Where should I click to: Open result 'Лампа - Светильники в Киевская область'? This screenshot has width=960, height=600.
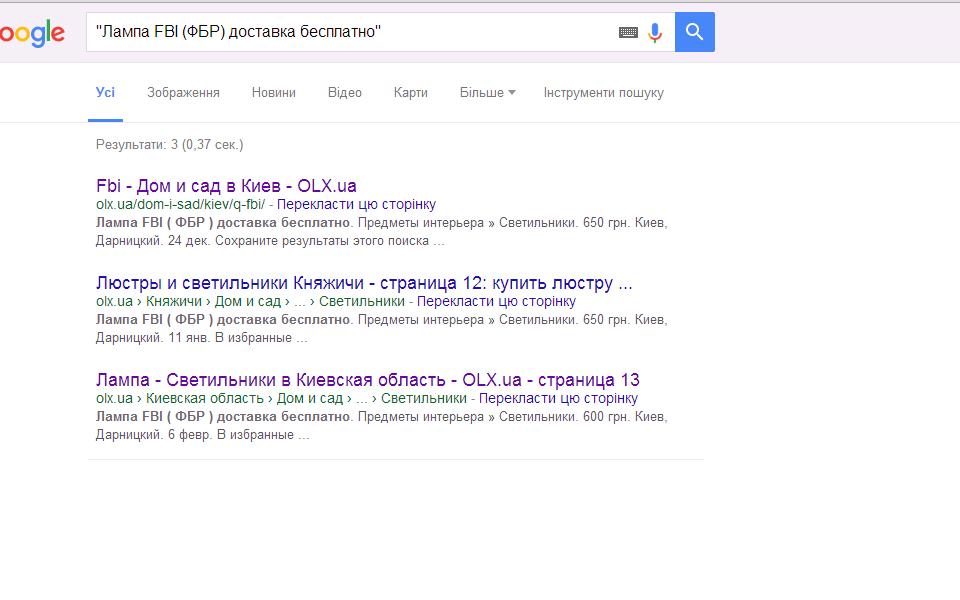point(367,379)
